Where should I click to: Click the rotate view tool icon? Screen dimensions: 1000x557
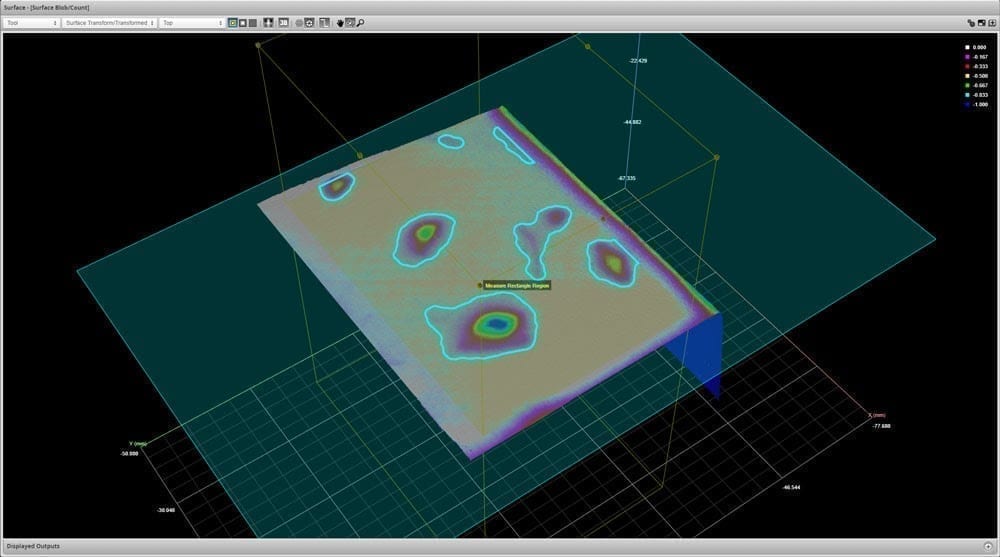click(x=349, y=22)
